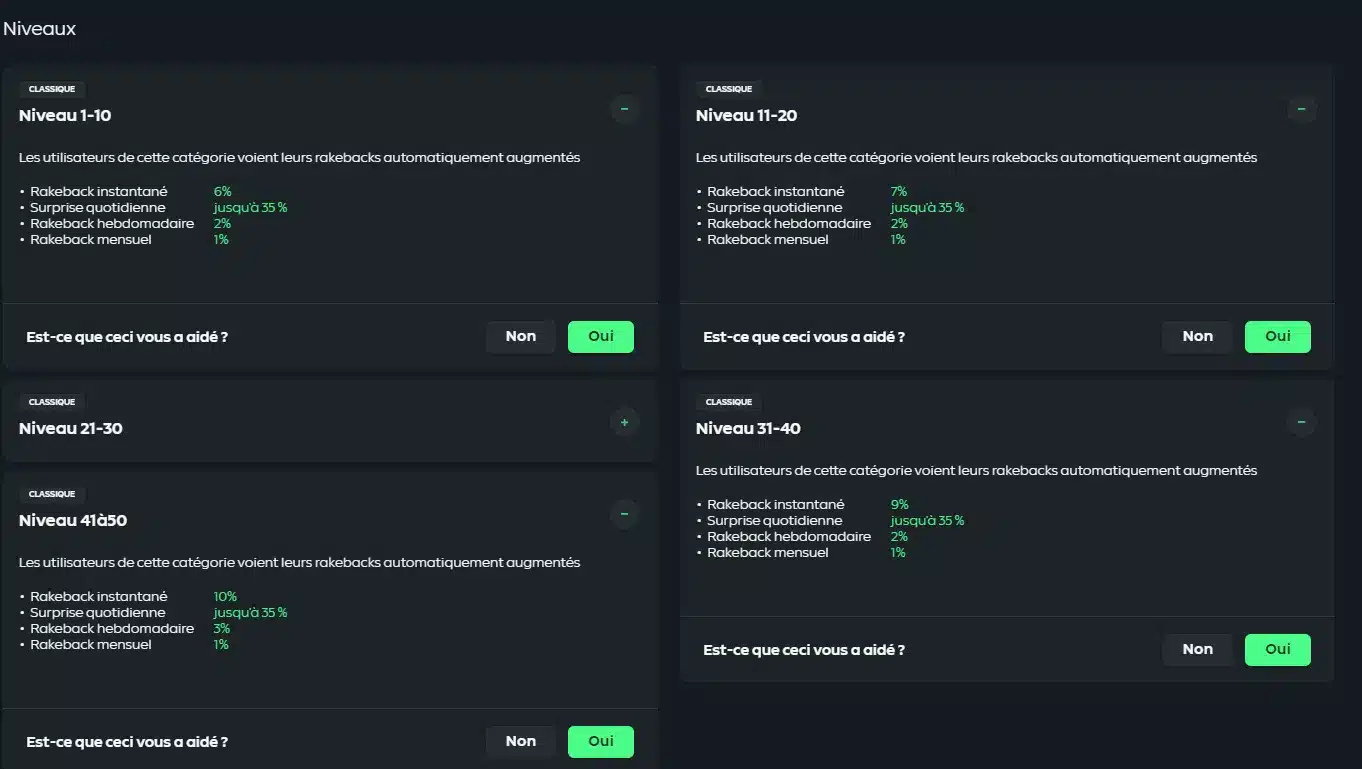Click Non under Niveau 41à50

[521, 742]
